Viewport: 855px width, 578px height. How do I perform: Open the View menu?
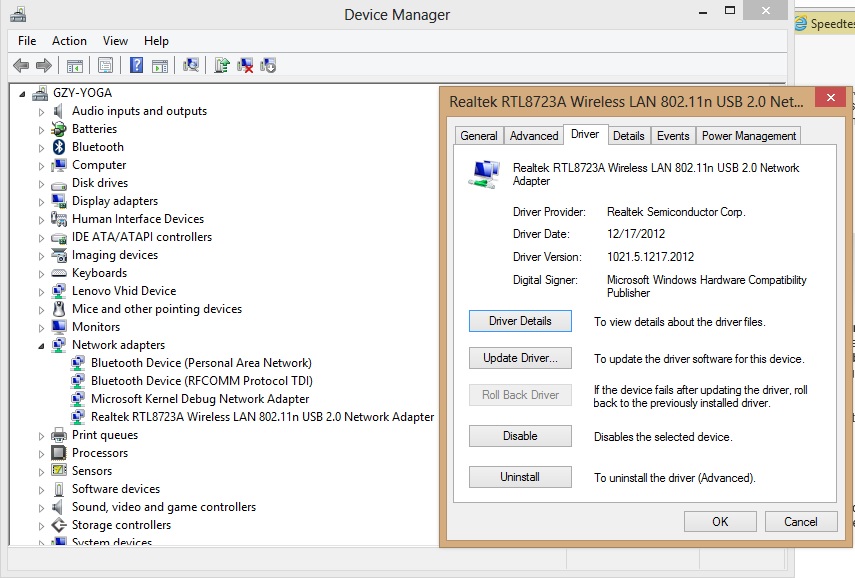pos(115,41)
